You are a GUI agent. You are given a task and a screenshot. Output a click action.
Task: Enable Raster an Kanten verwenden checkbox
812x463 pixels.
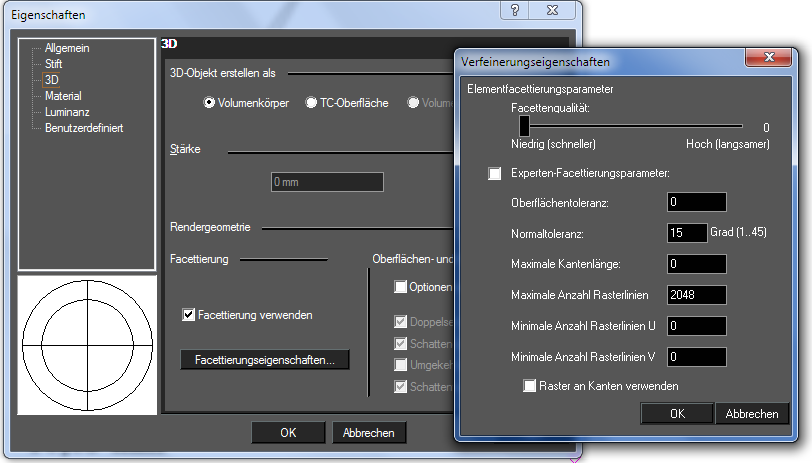pos(529,386)
